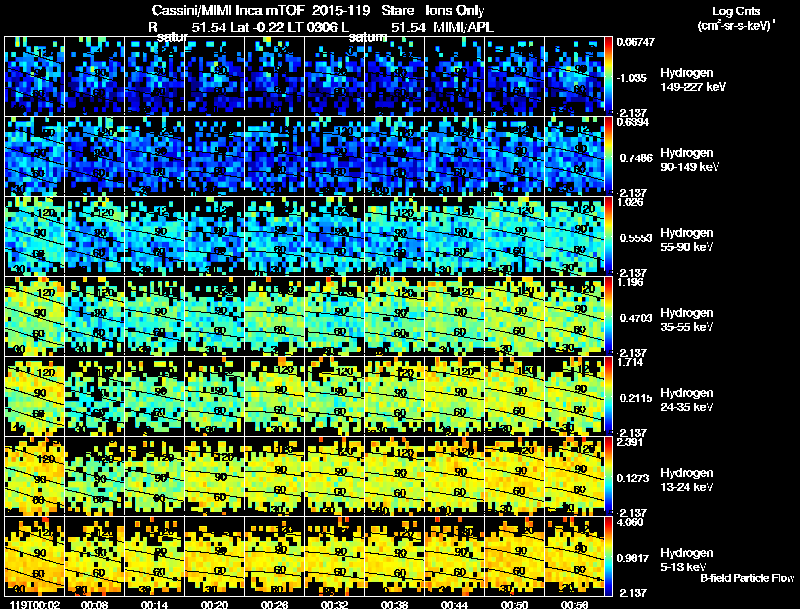Click the '00:44' time axis label
Image resolution: width=800 pixels, height=609 pixels.
(x=455, y=604)
